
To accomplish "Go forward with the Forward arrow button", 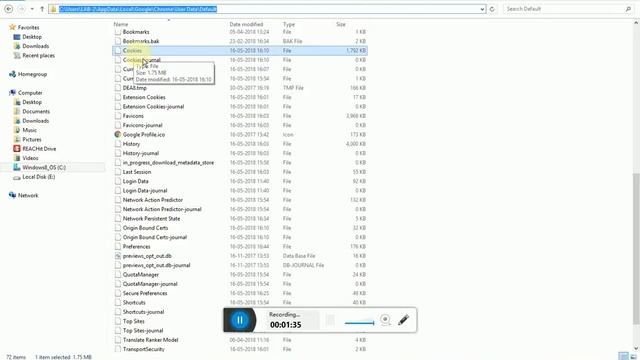I will coord(22,9).
